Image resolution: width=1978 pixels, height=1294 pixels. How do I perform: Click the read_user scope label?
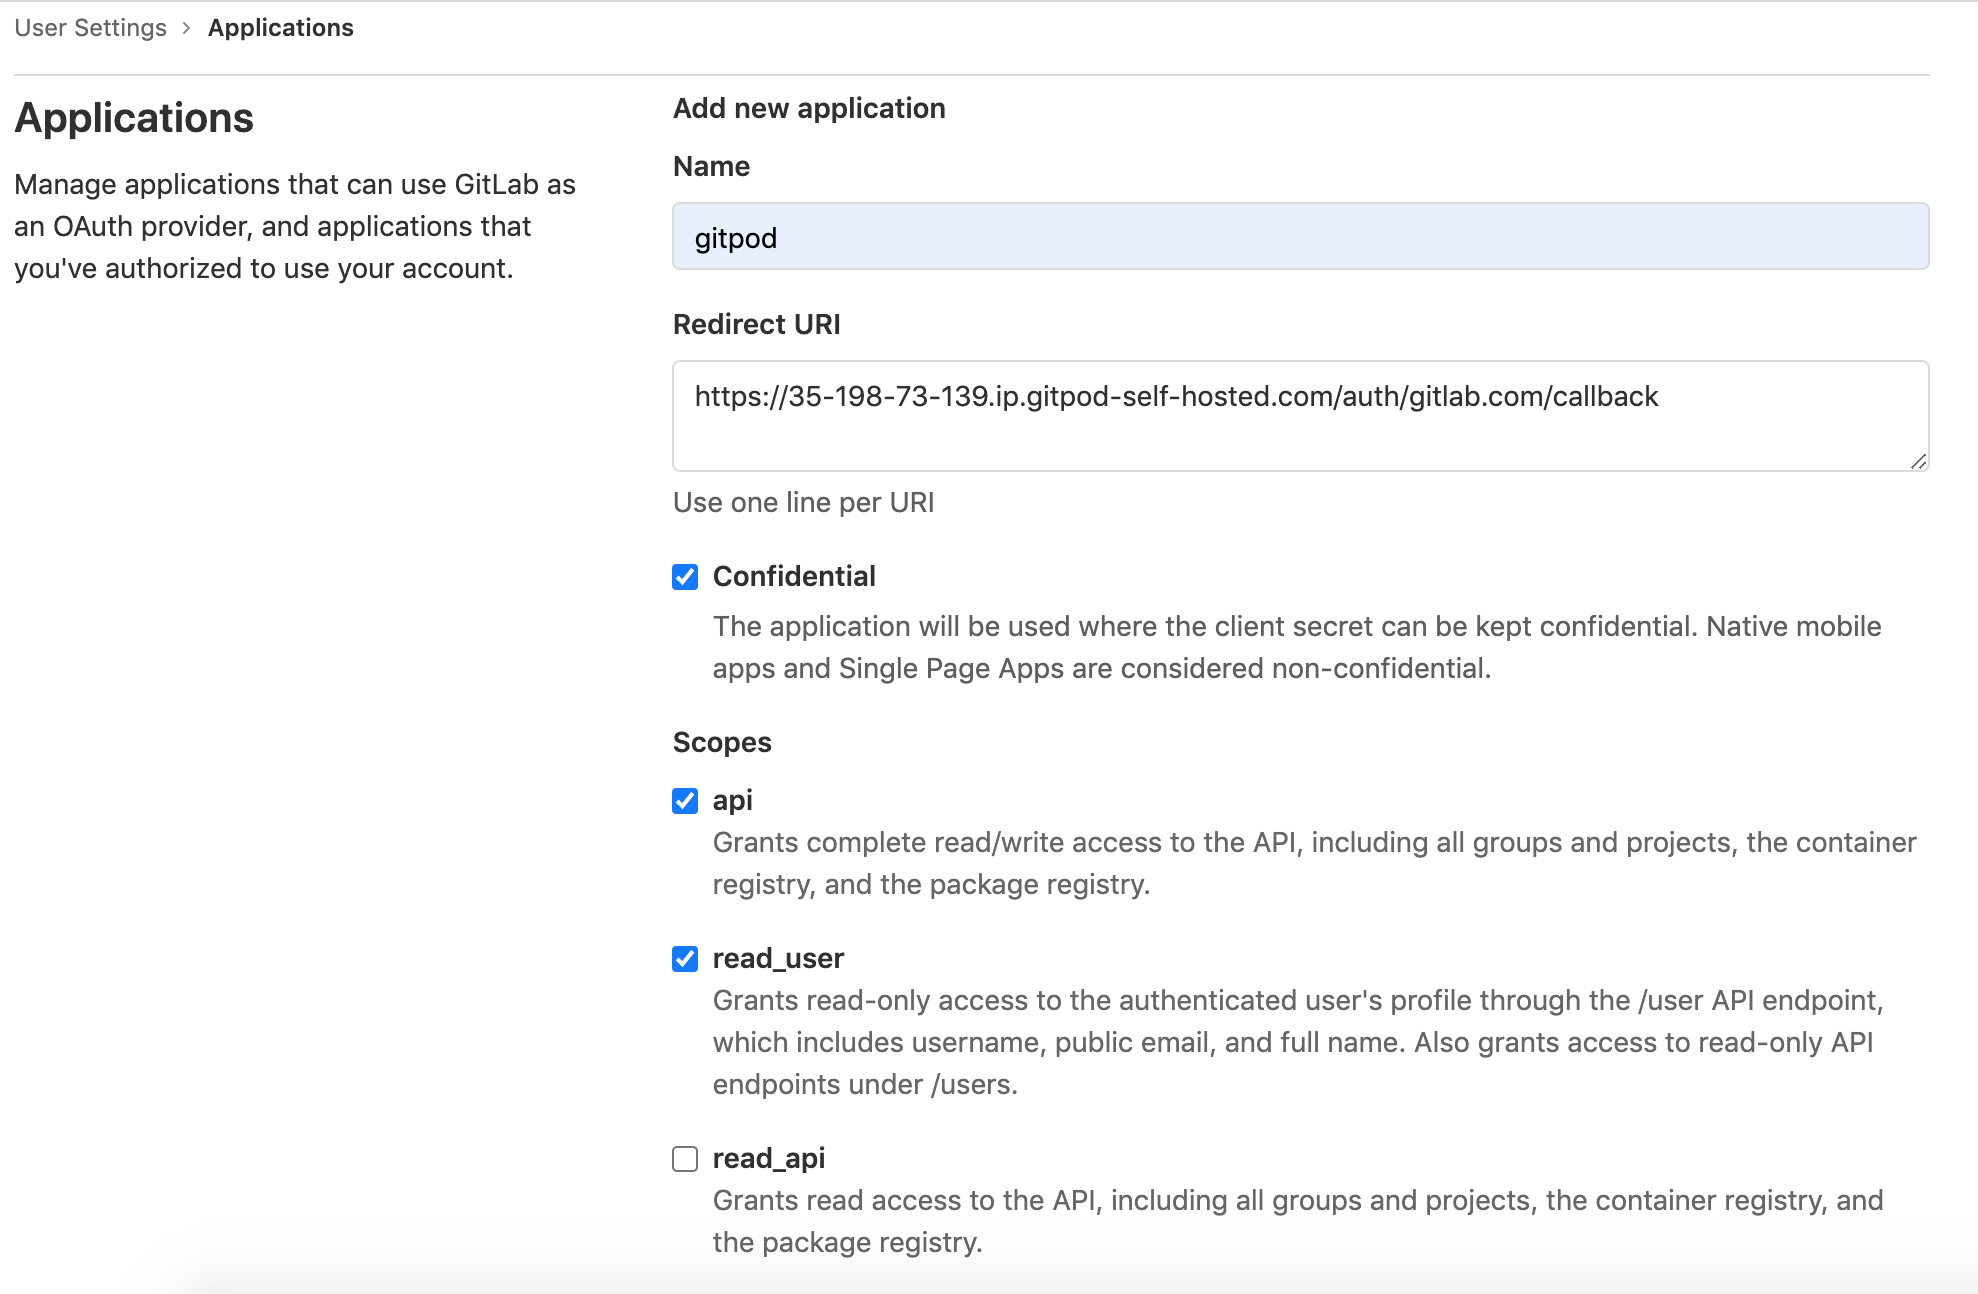[778, 958]
